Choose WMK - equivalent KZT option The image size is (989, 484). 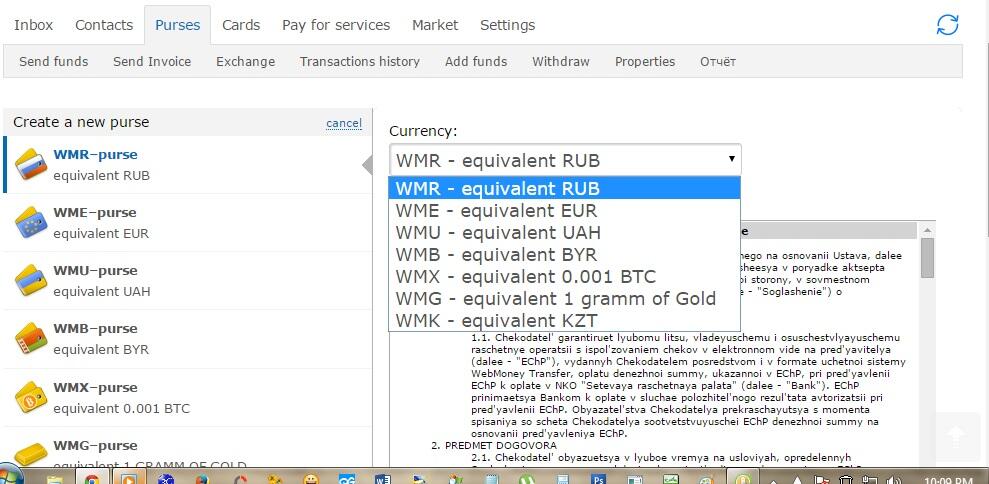[565, 320]
